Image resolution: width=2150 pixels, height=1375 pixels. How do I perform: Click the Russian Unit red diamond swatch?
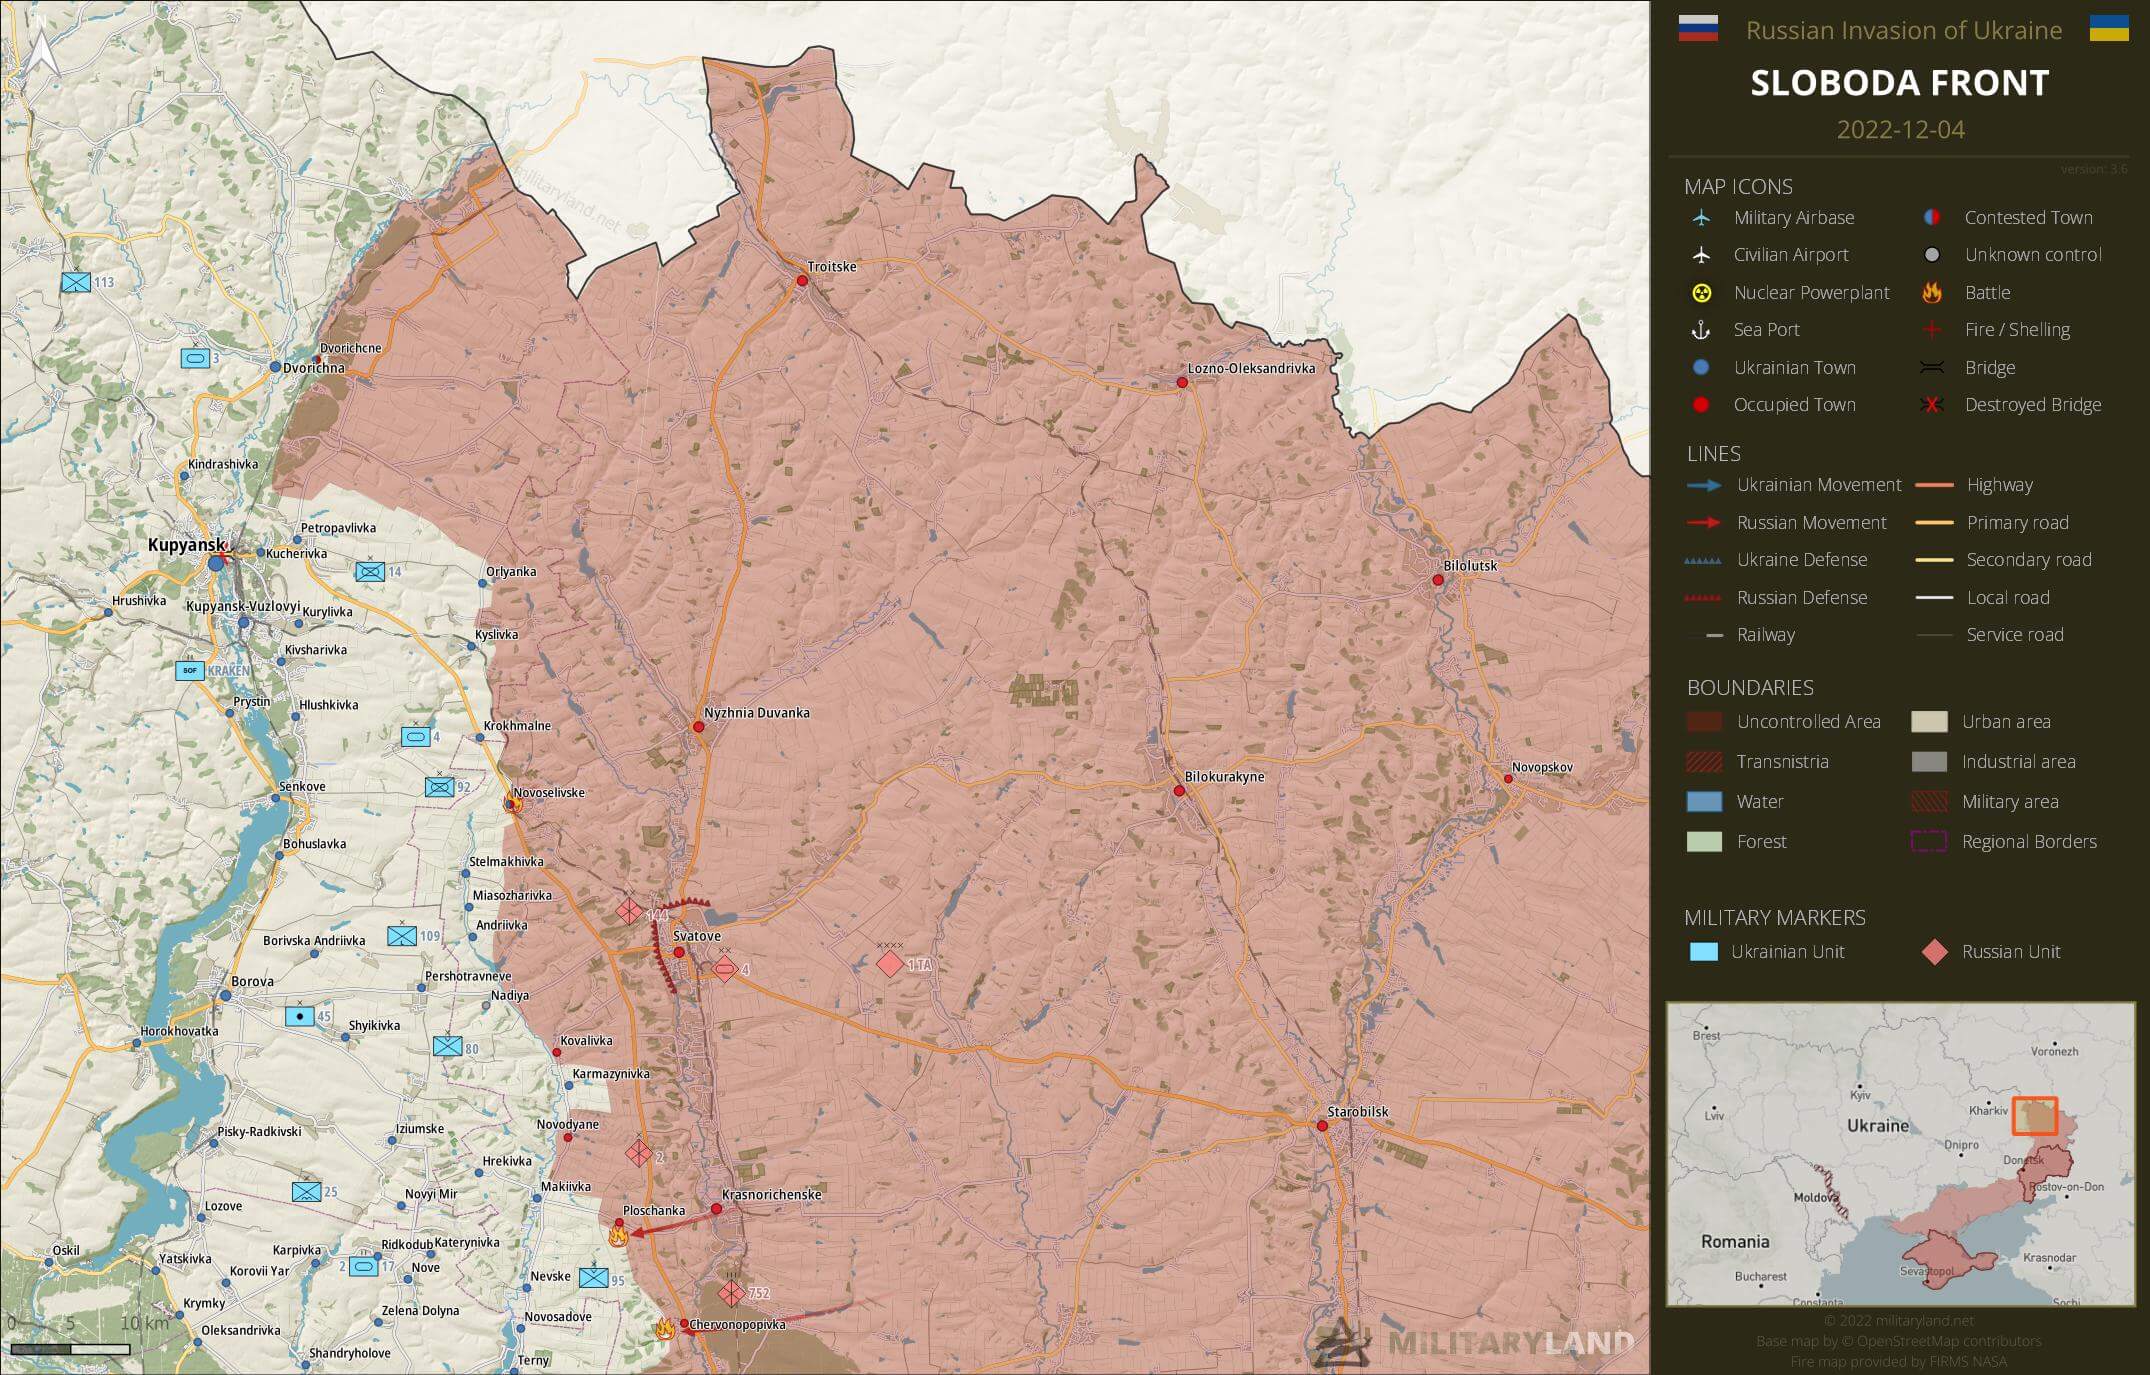(x=1935, y=952)
